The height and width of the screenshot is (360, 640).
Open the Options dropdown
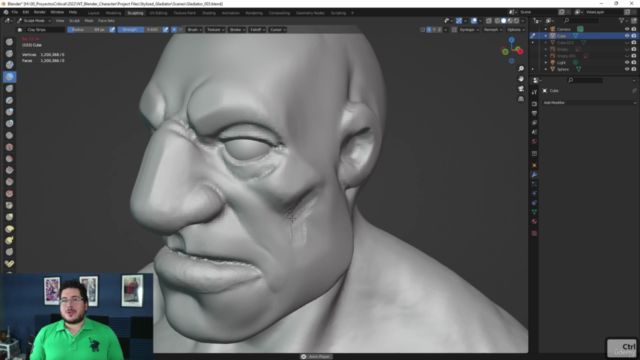click(x=516, y=30)
